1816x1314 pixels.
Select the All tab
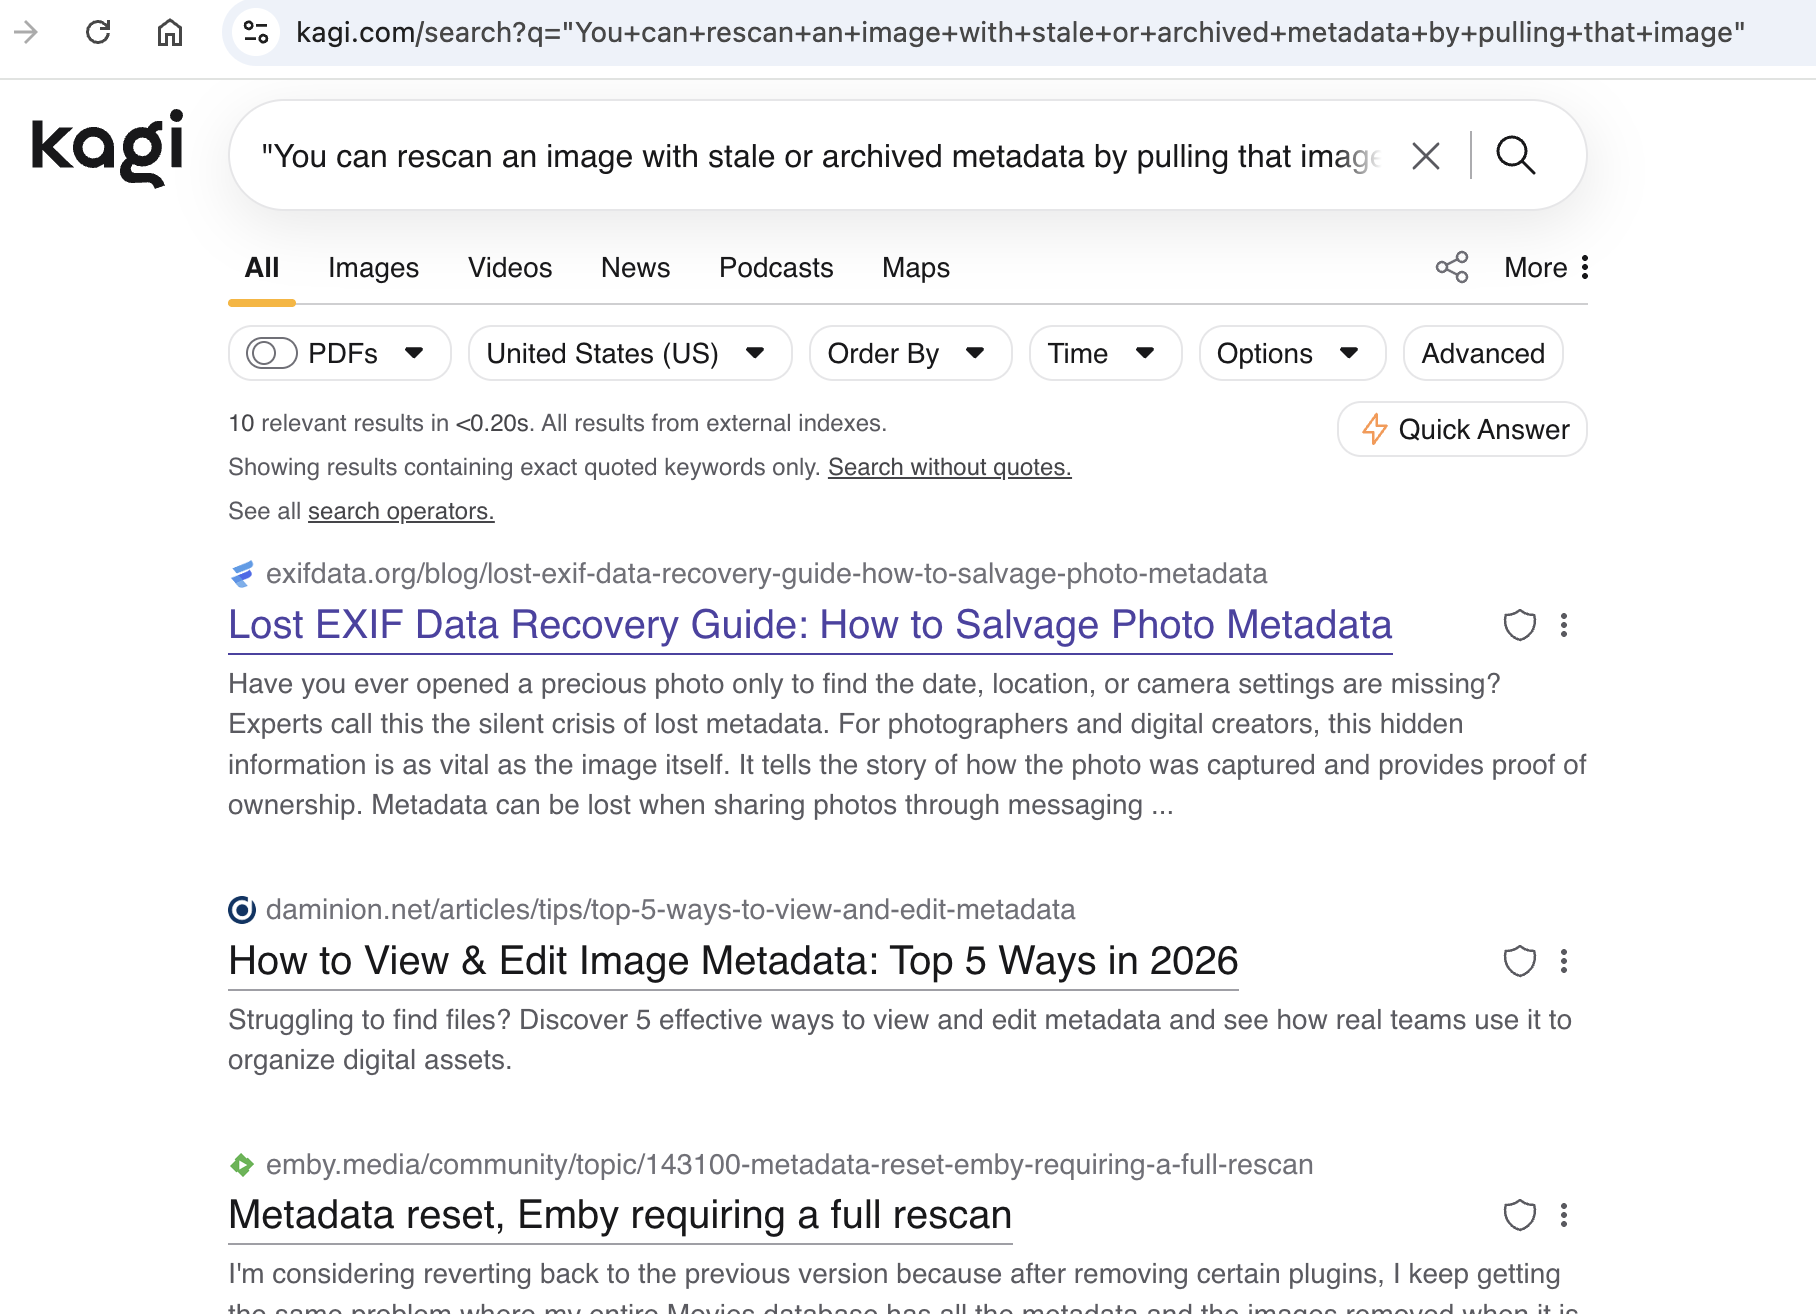click(262, 268)
